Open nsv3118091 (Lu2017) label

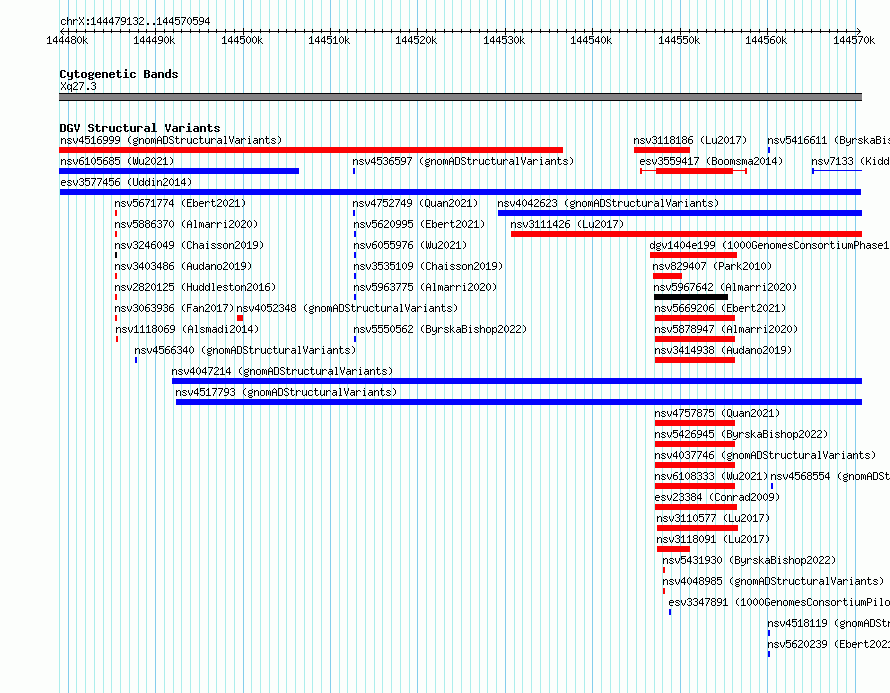pos(713,539)
